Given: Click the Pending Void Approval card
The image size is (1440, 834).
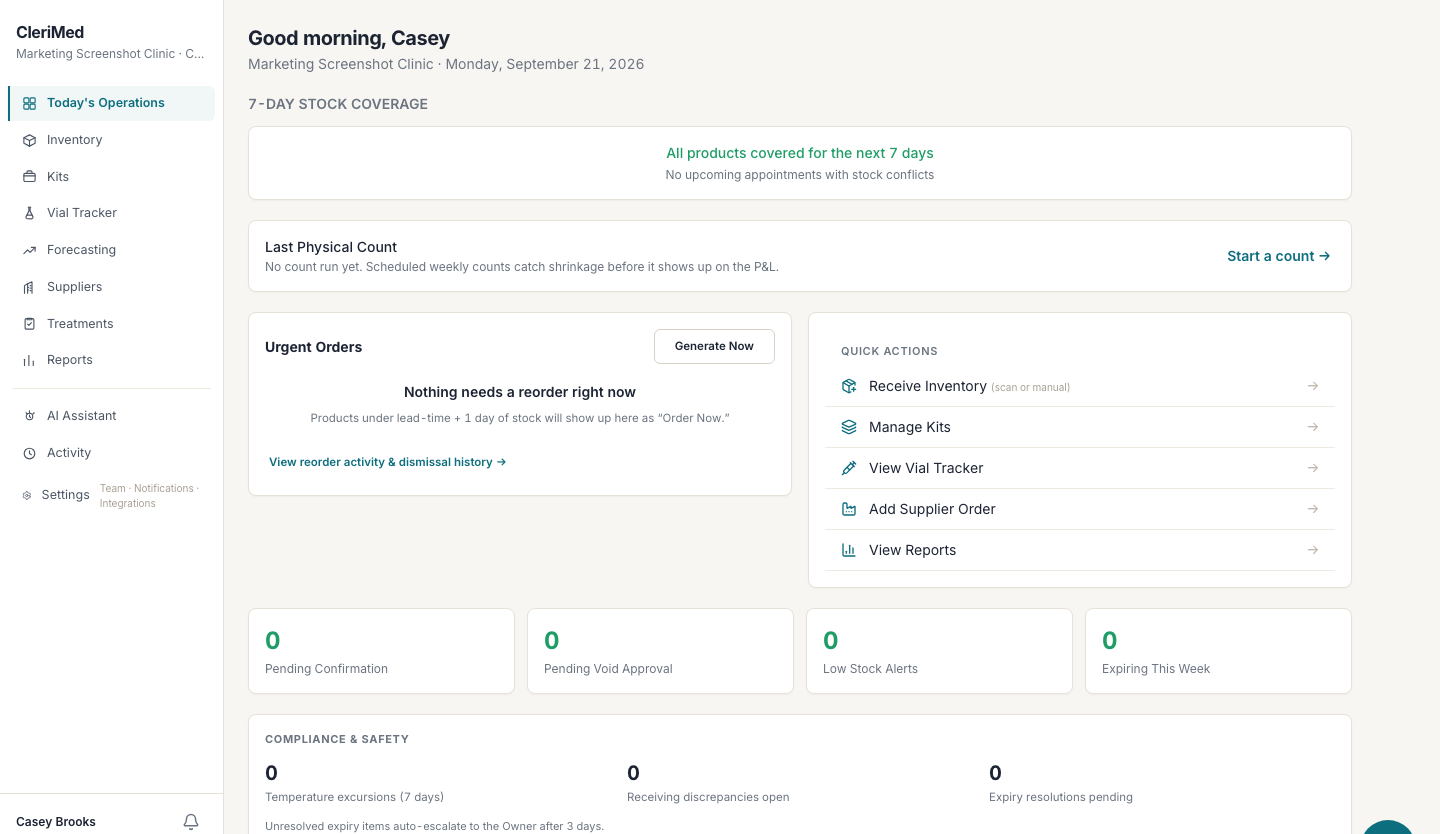Looking at the screenshot, I should click(x=660, y=651).
